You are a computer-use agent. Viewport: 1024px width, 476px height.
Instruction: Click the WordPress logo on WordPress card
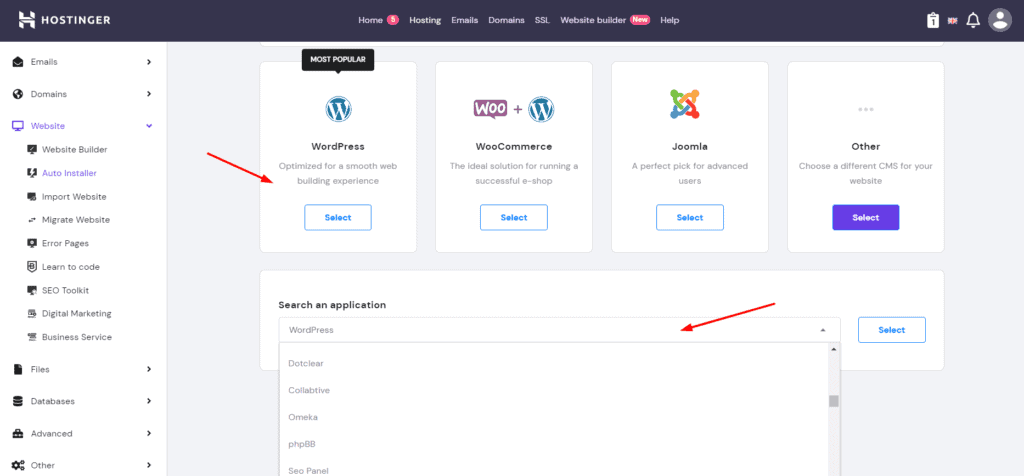pyautogui.click(x=338, y=109)
